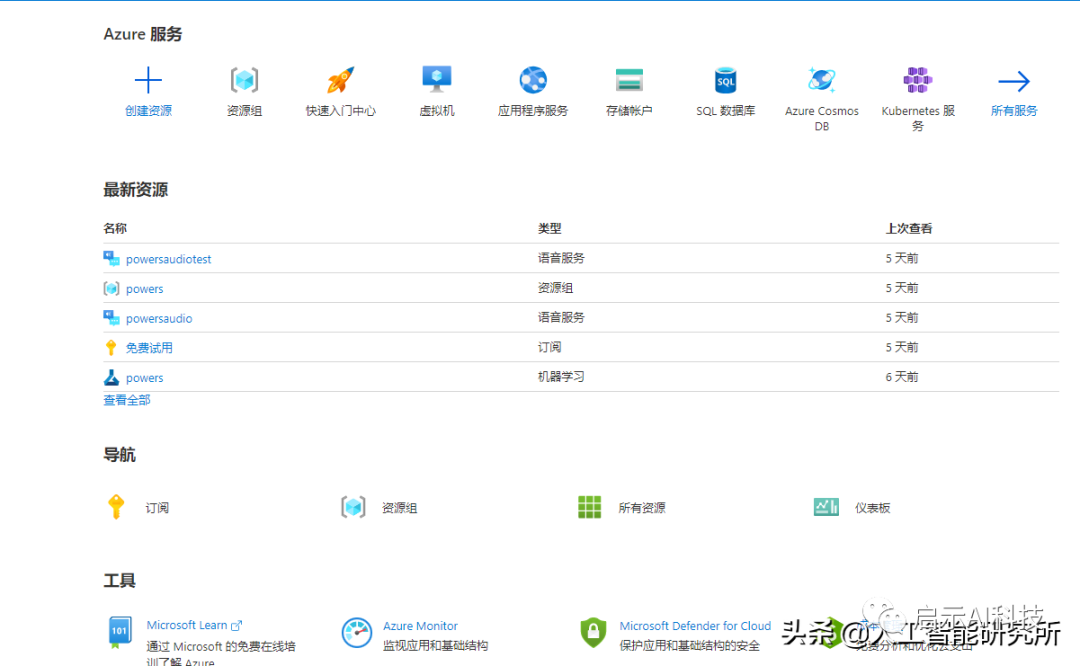Click the 监视应用和基础结构 description
Image resolution: width=1080 pixels, height=666 pixels.
[x=435, y=646]
